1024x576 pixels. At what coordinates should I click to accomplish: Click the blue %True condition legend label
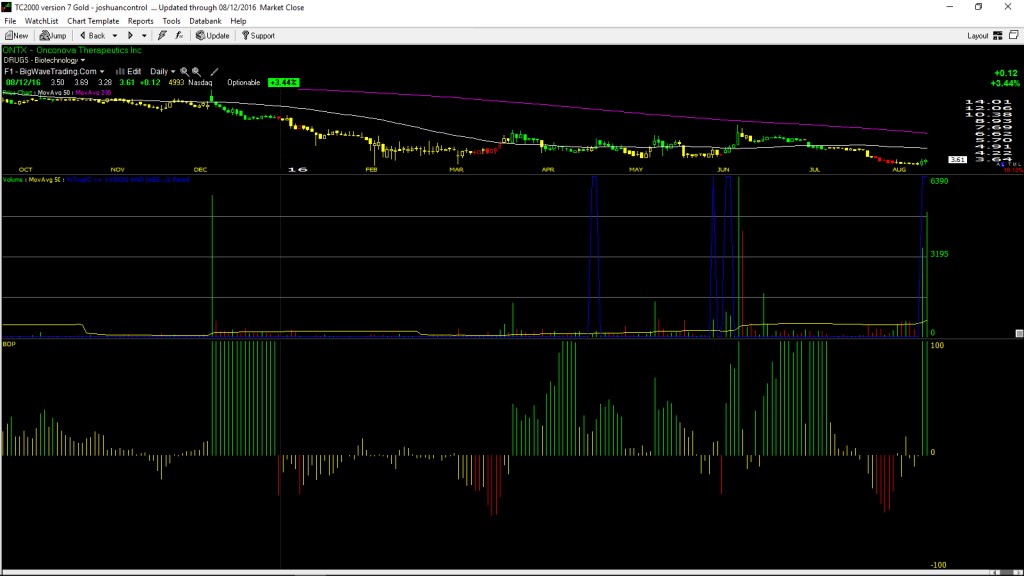[127, 180]
